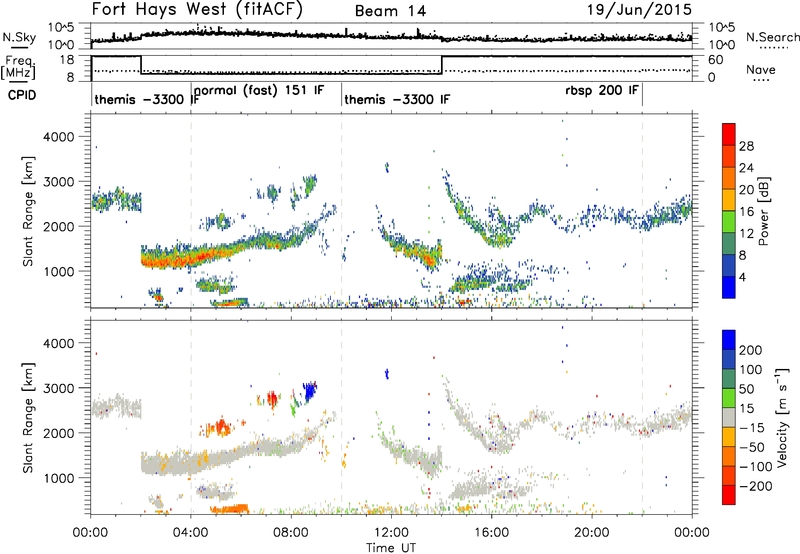The image size is (800, 554).
Task: Click the left '10^5' noise axis tick
Action: pyautogui.click(x=61, y=28)
